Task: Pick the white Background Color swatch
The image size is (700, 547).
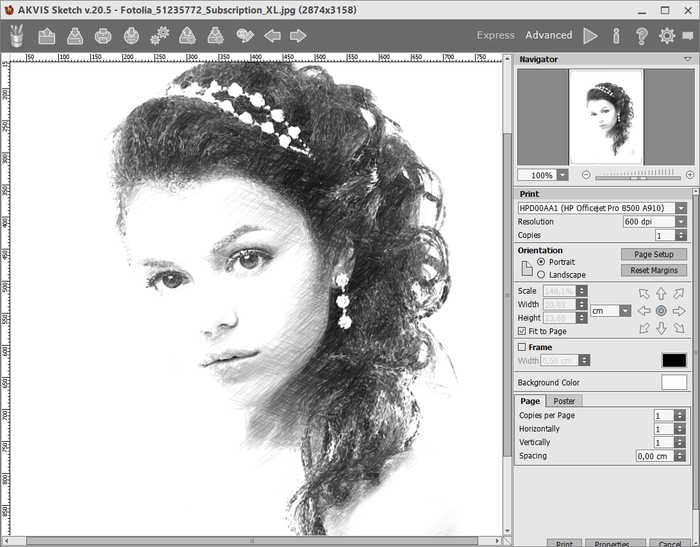Action: [674, 382]
